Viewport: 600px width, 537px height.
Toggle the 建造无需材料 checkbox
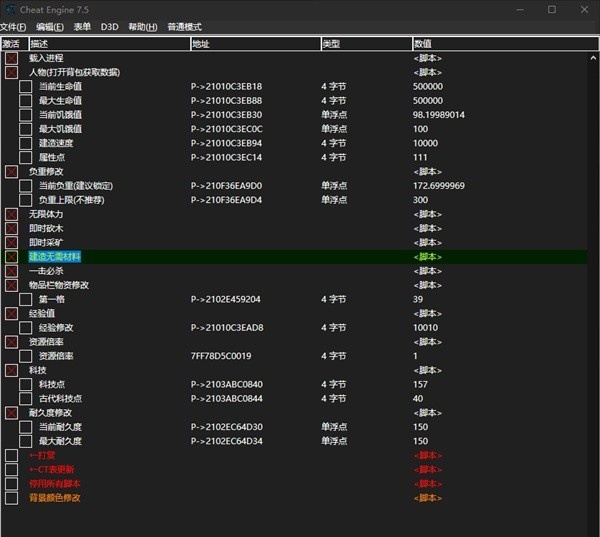pos(11,256)
